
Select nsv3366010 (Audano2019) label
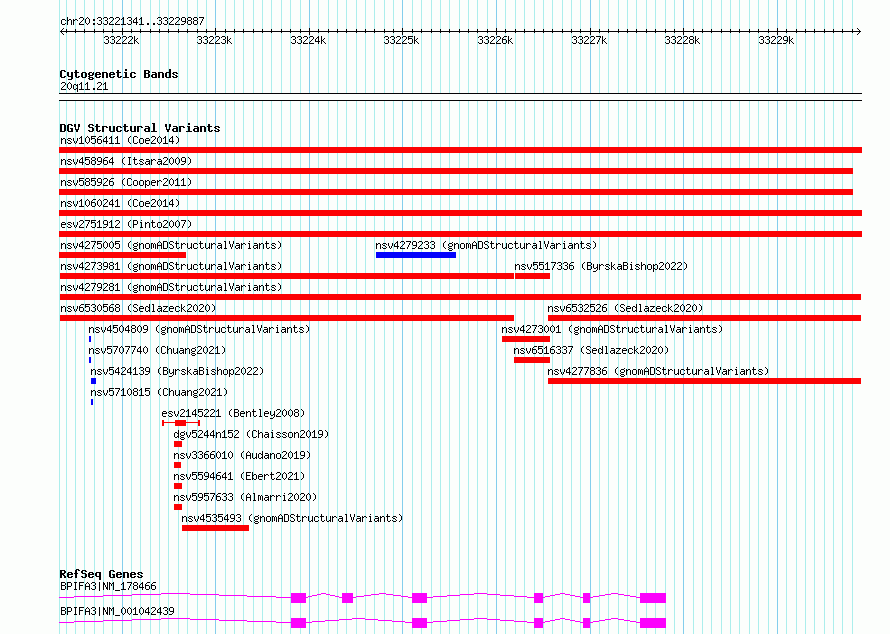coord(242,455)
